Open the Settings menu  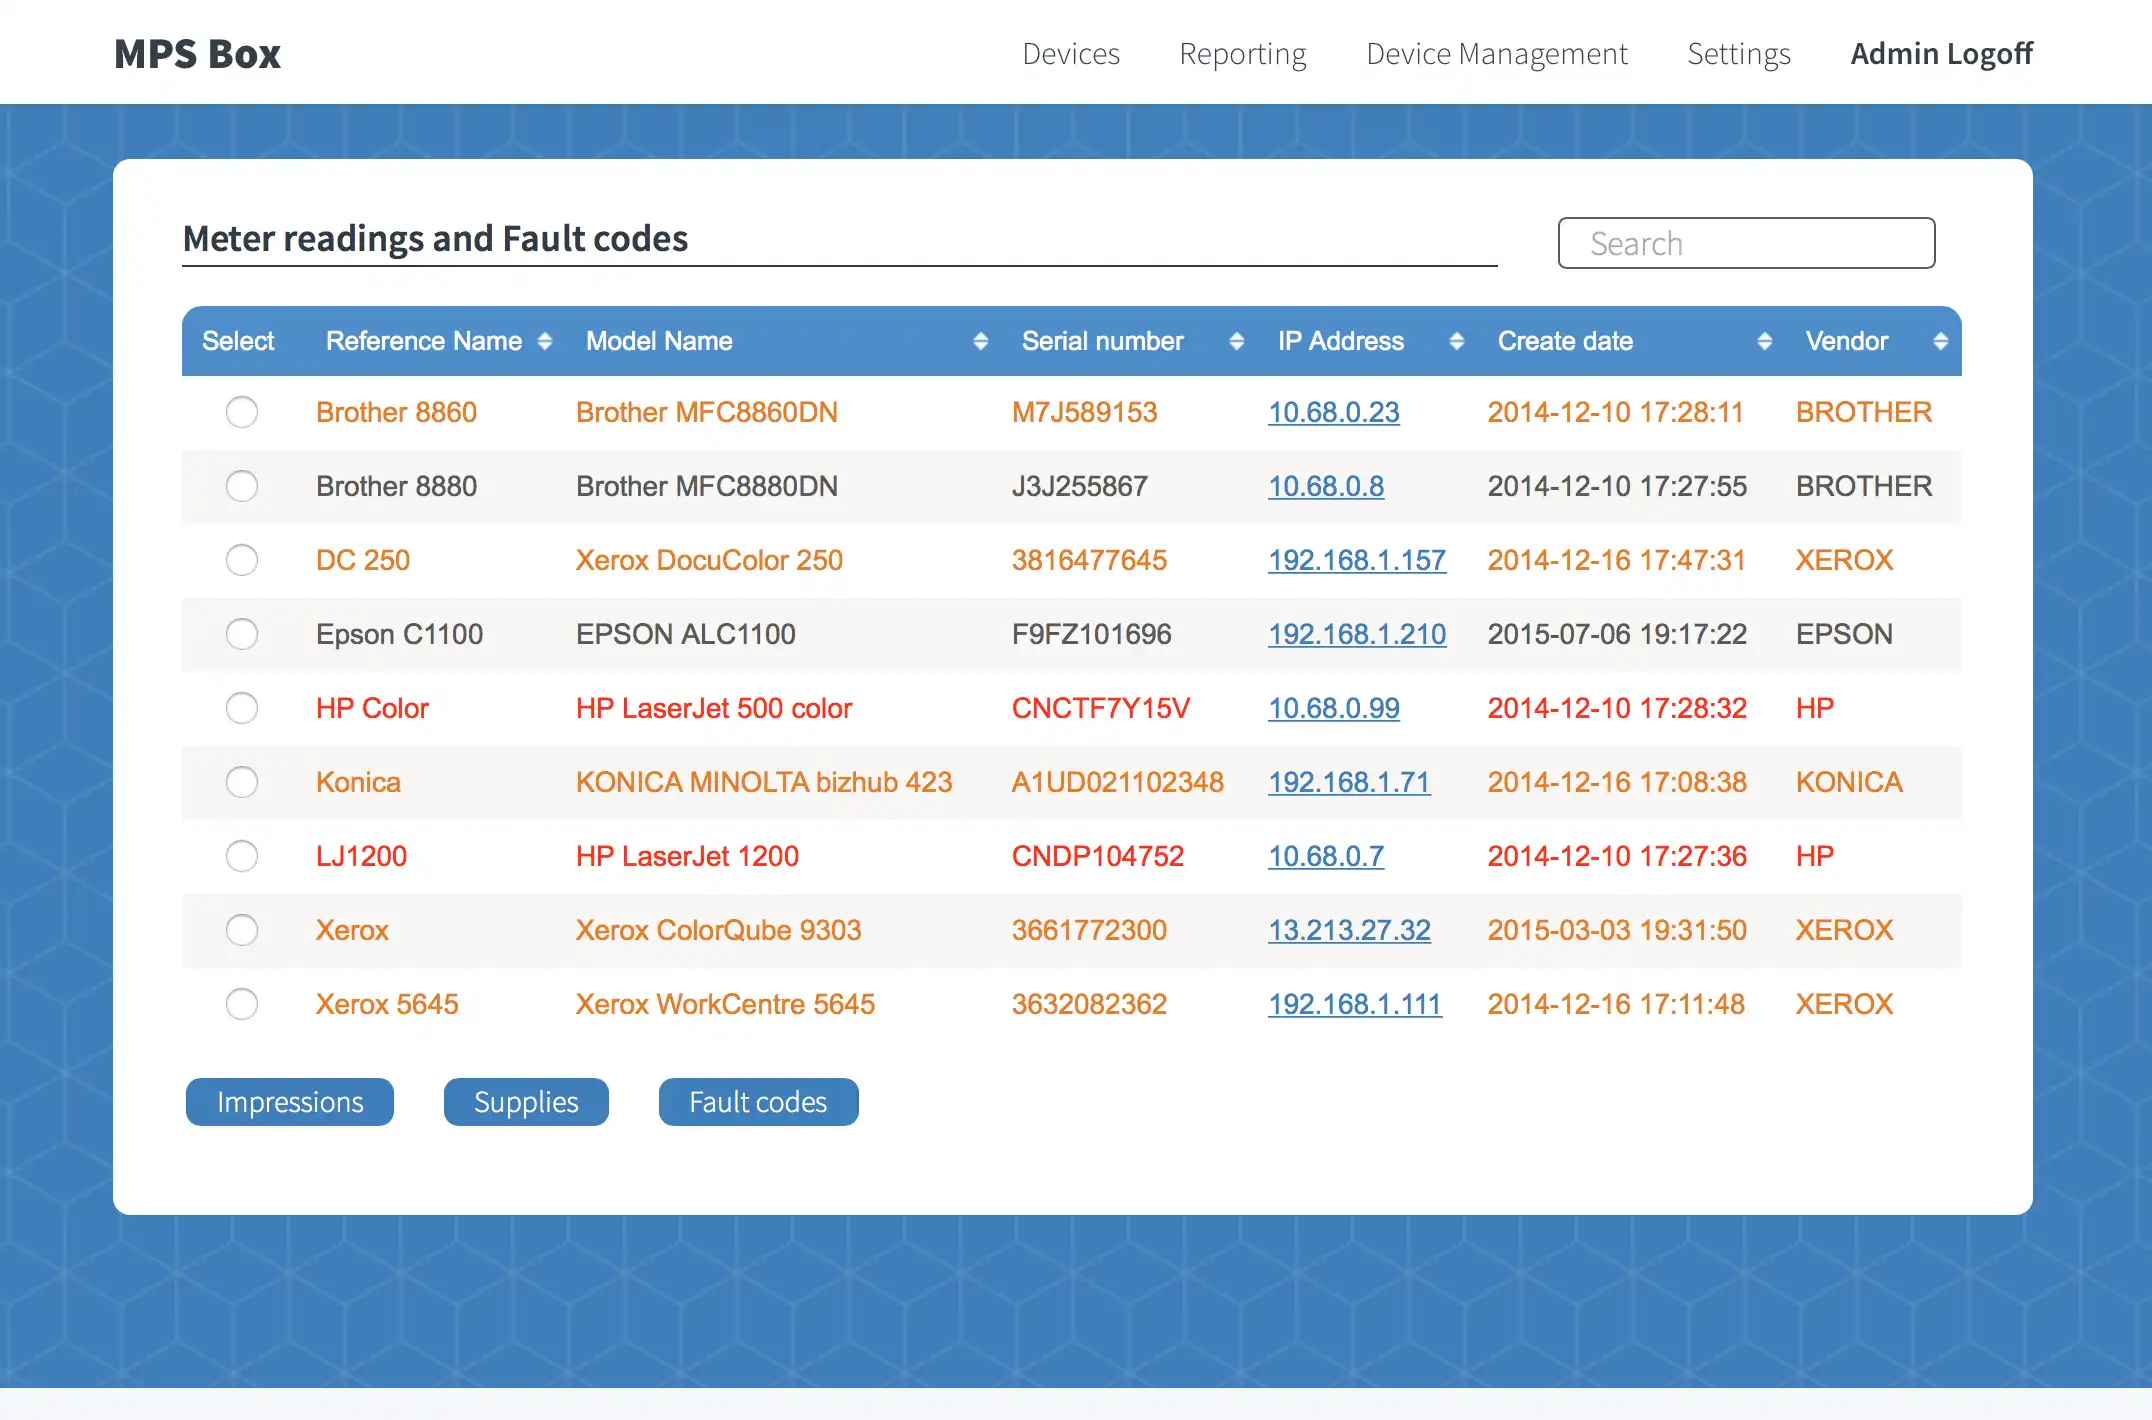pyautogui.click(x=1739, y=54)
